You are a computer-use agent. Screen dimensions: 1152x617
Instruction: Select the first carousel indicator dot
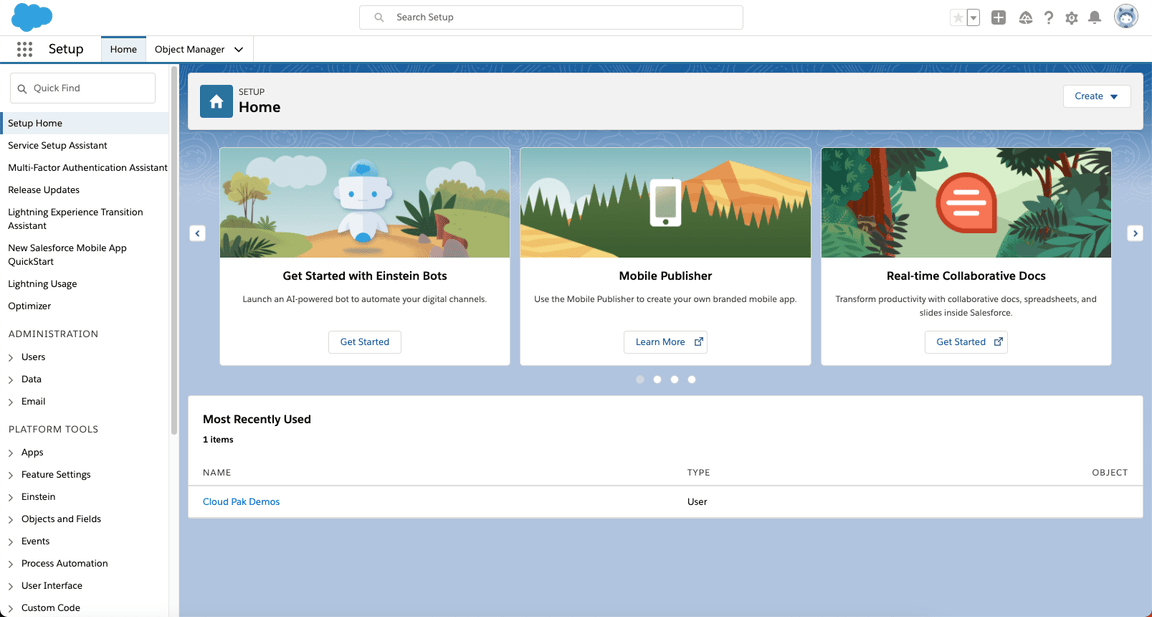point(640,380)
